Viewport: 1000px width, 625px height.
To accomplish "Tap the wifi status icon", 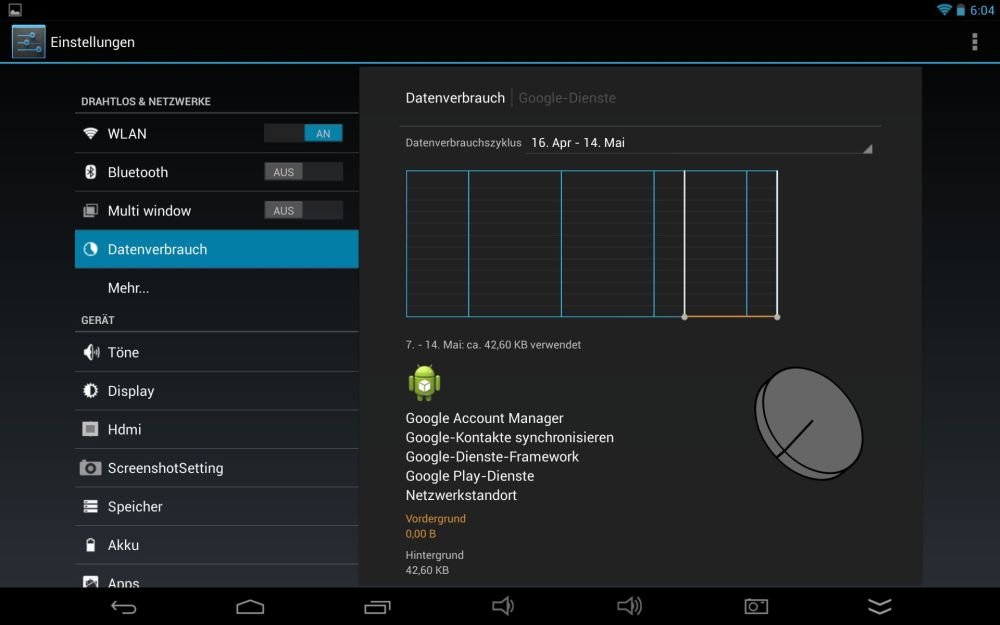I will 944,10.
